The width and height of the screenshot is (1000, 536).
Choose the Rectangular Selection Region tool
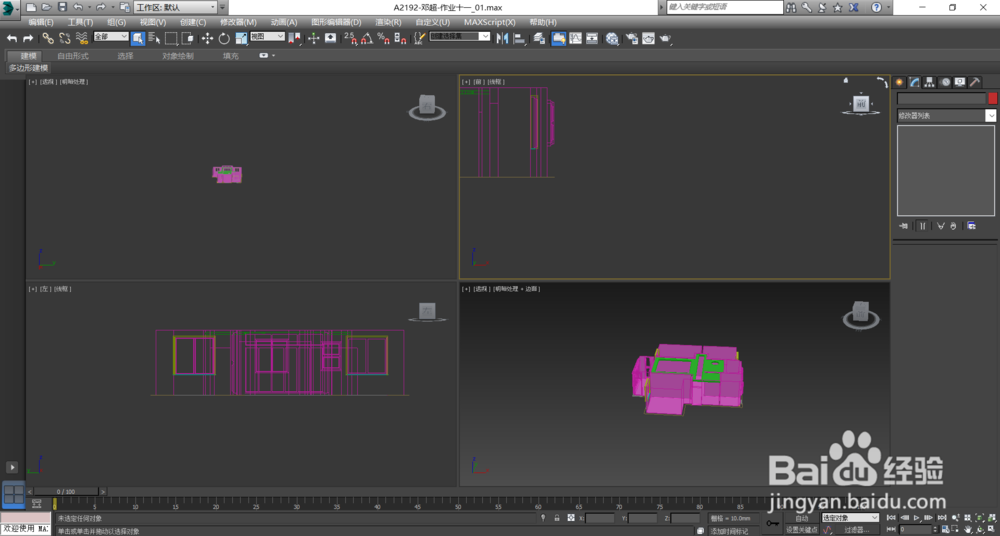coord(171,38)
